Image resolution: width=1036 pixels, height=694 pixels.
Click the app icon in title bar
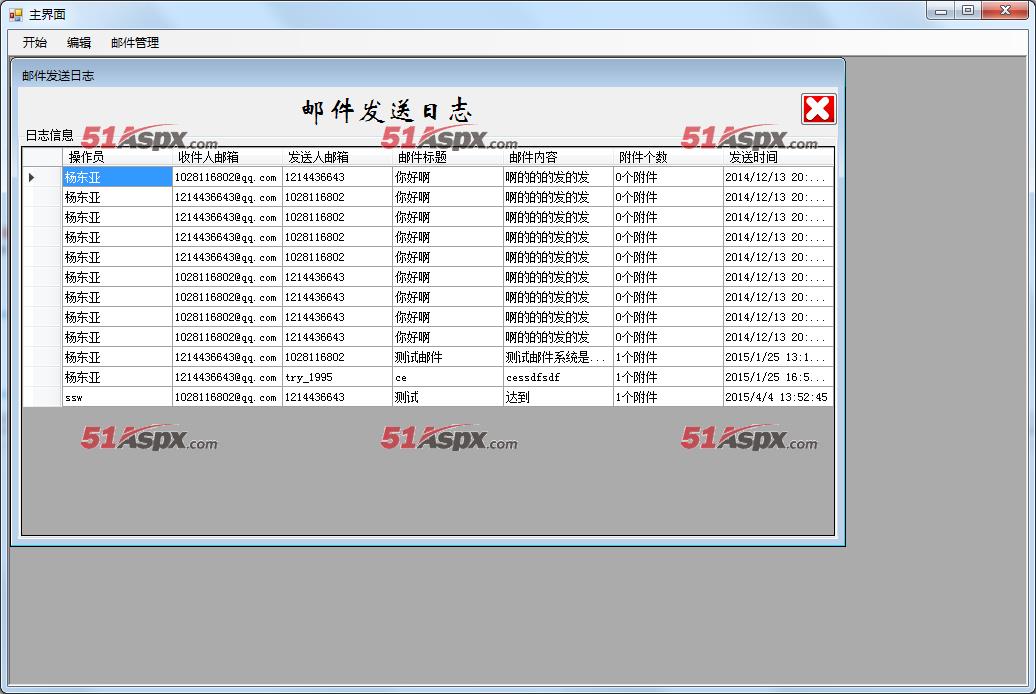pyautogui.click(x=15, y=14)
